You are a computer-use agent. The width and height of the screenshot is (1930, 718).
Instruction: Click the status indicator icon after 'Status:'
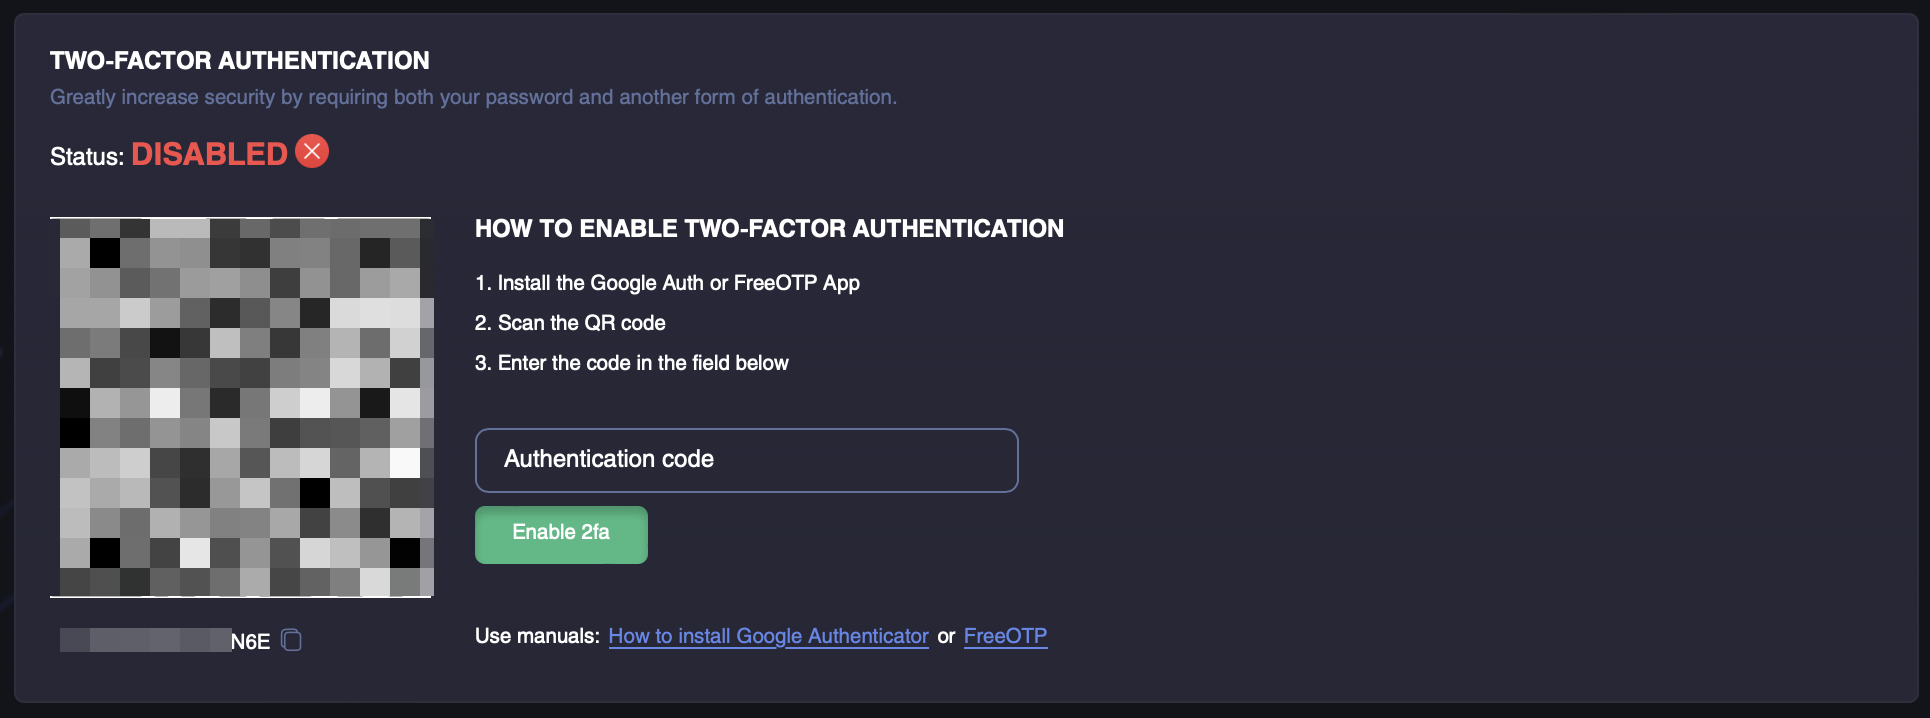(x=311, y=151)
